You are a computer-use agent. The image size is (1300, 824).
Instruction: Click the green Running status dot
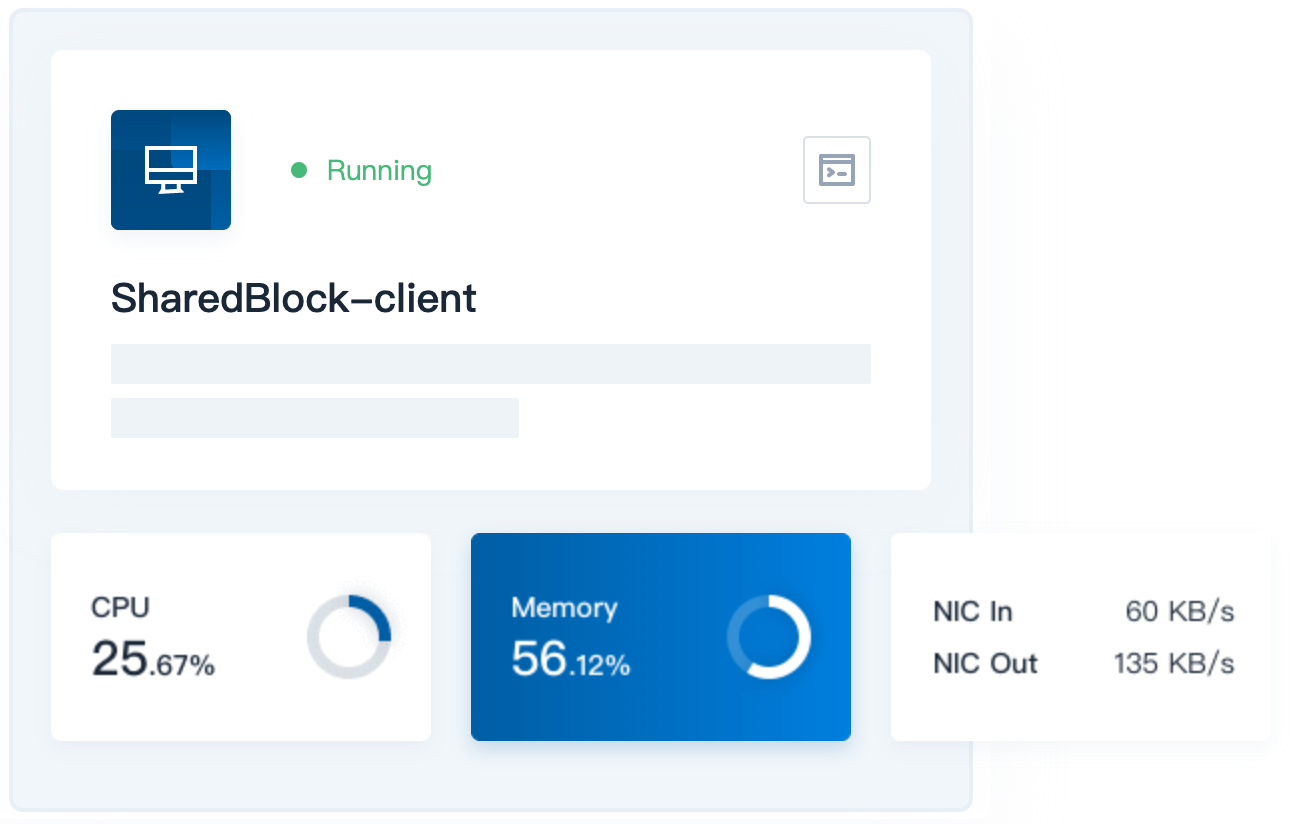pyautogui.click(x=298, y=170)
